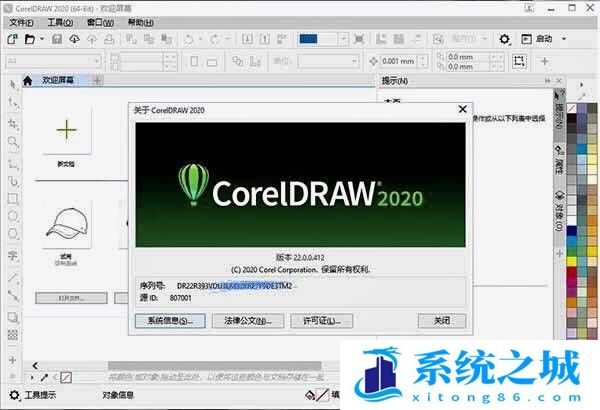Open the 对象 docker tab
The width and height of the screenshot is (600, 410).
point(559,211)
